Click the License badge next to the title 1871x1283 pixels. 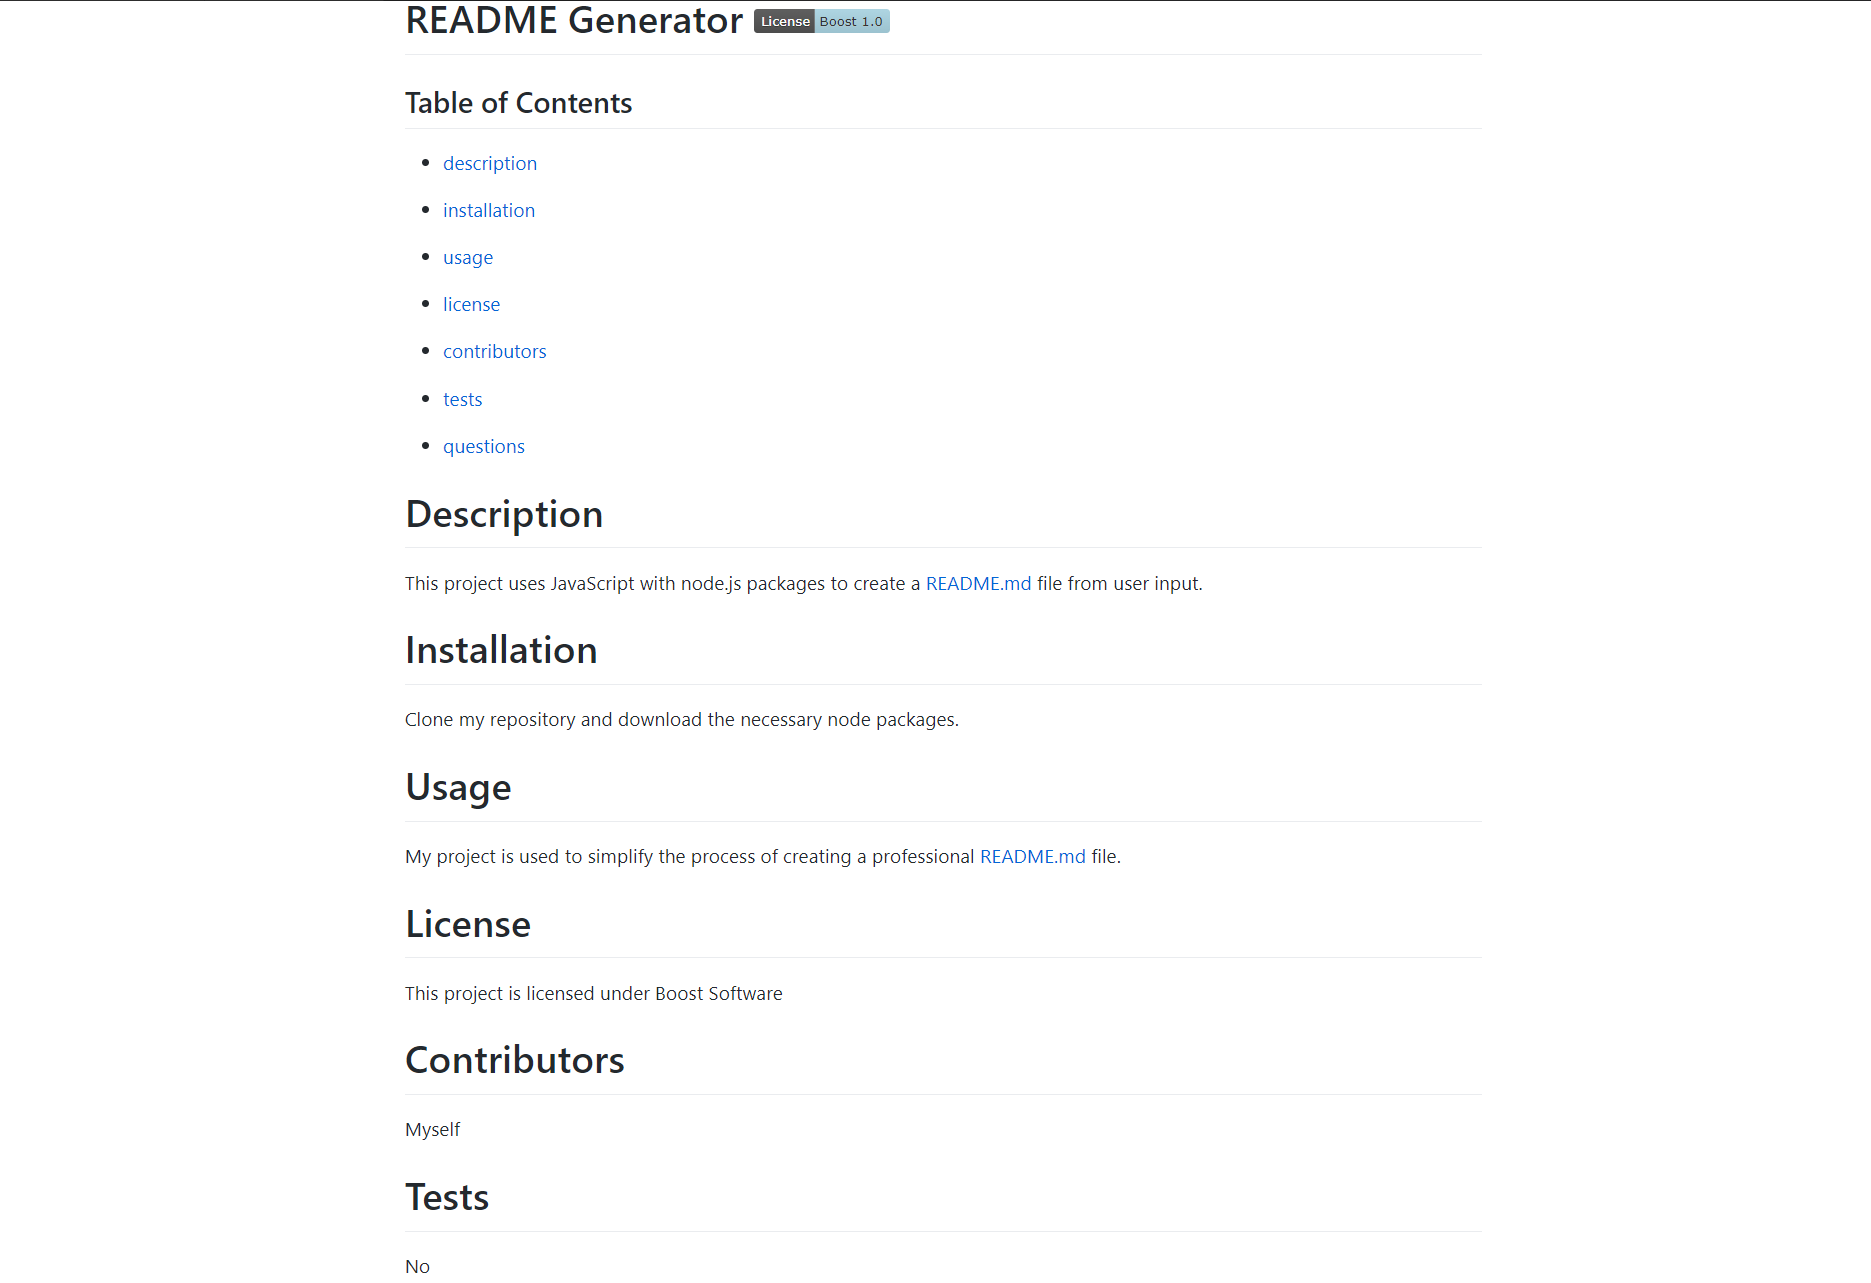pos(784,21)
